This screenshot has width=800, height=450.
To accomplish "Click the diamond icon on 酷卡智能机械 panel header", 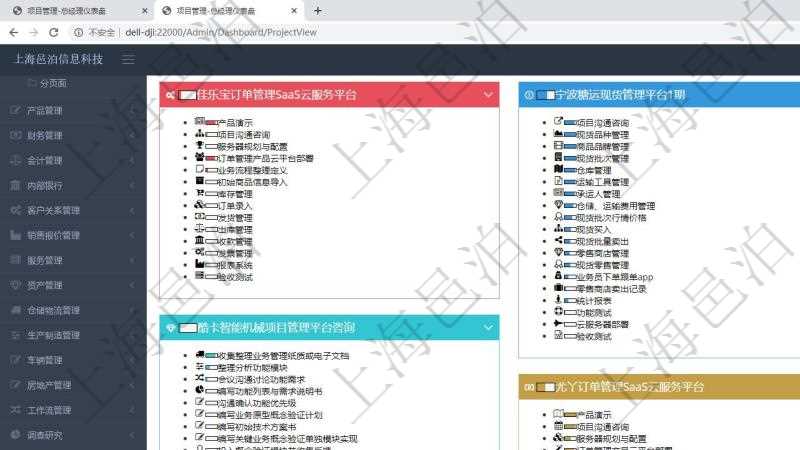I will click(171, 328).
